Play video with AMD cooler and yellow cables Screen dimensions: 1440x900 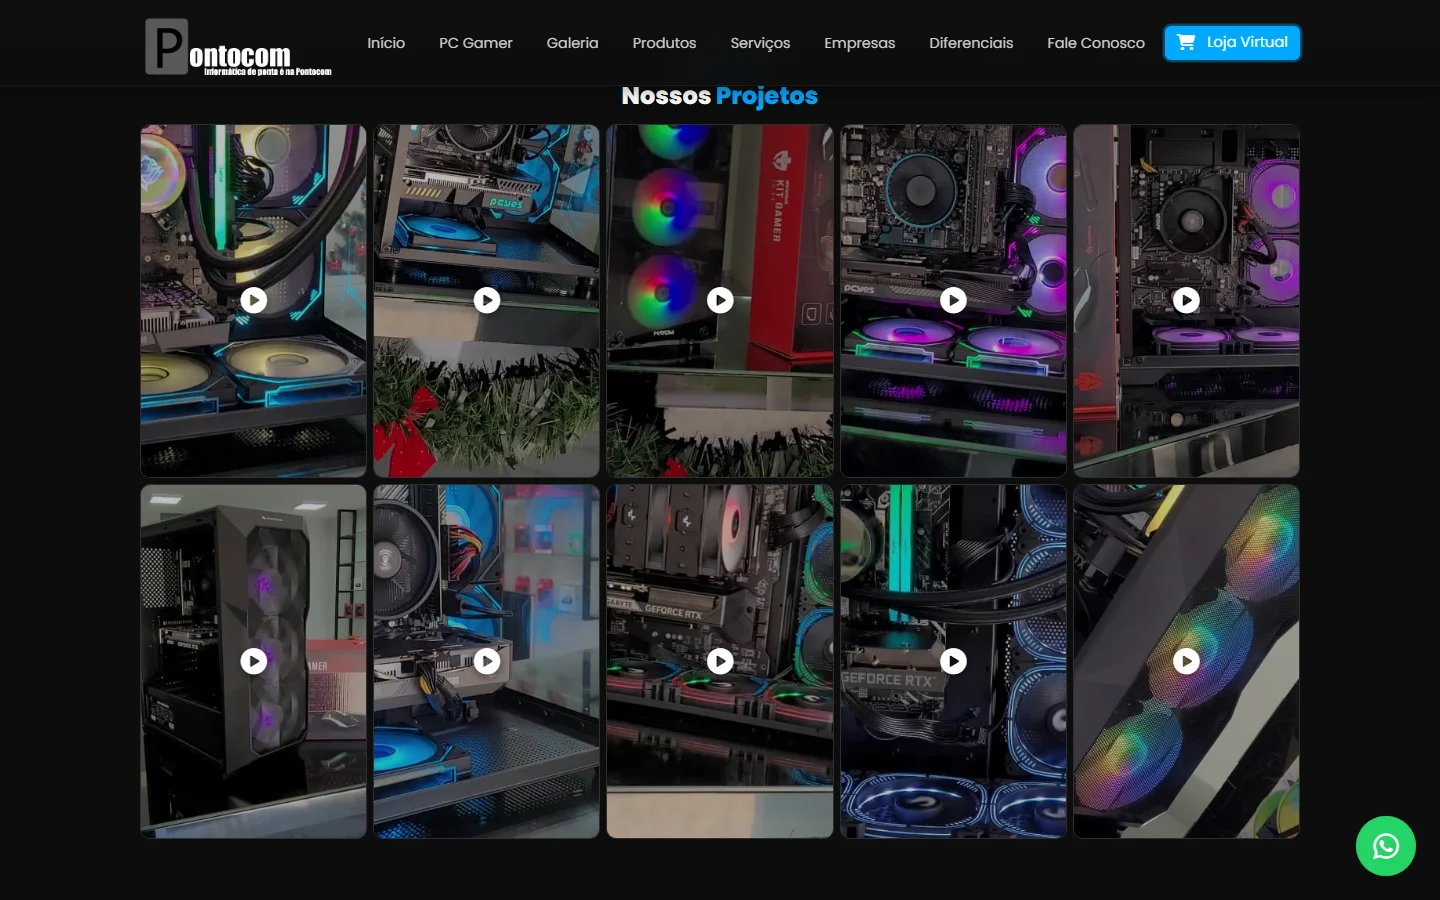point(487,661)
